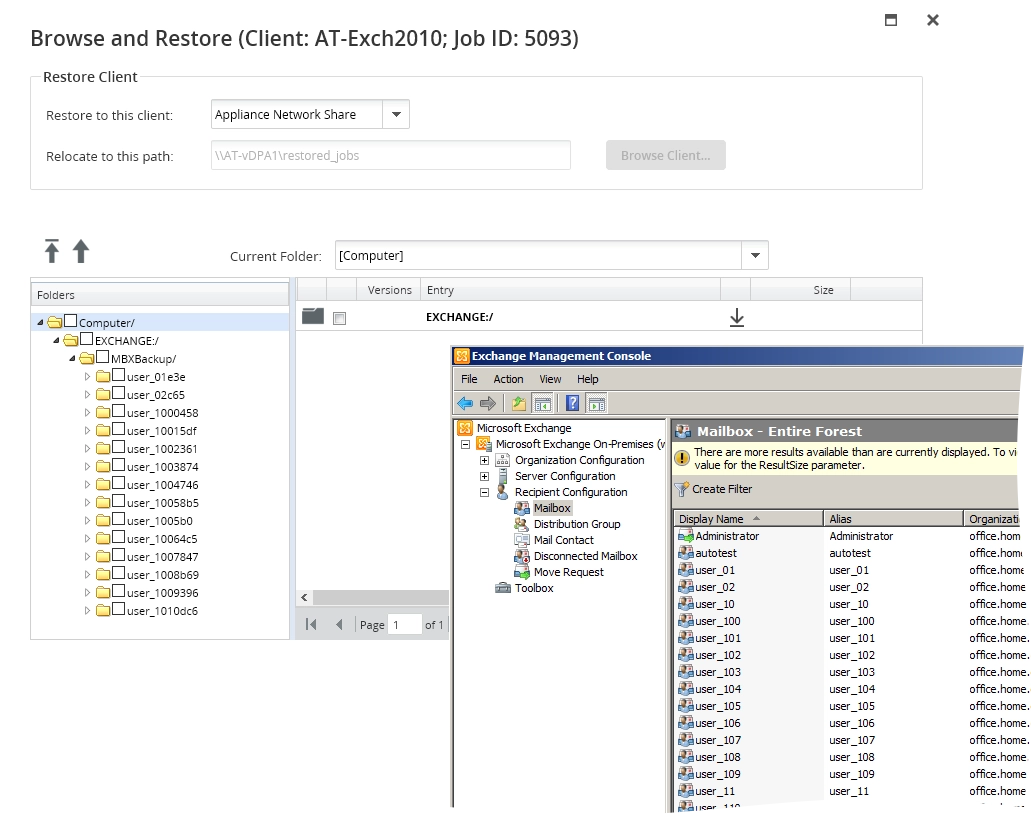Select user_100 in the mailbox list

click(717, 621)
